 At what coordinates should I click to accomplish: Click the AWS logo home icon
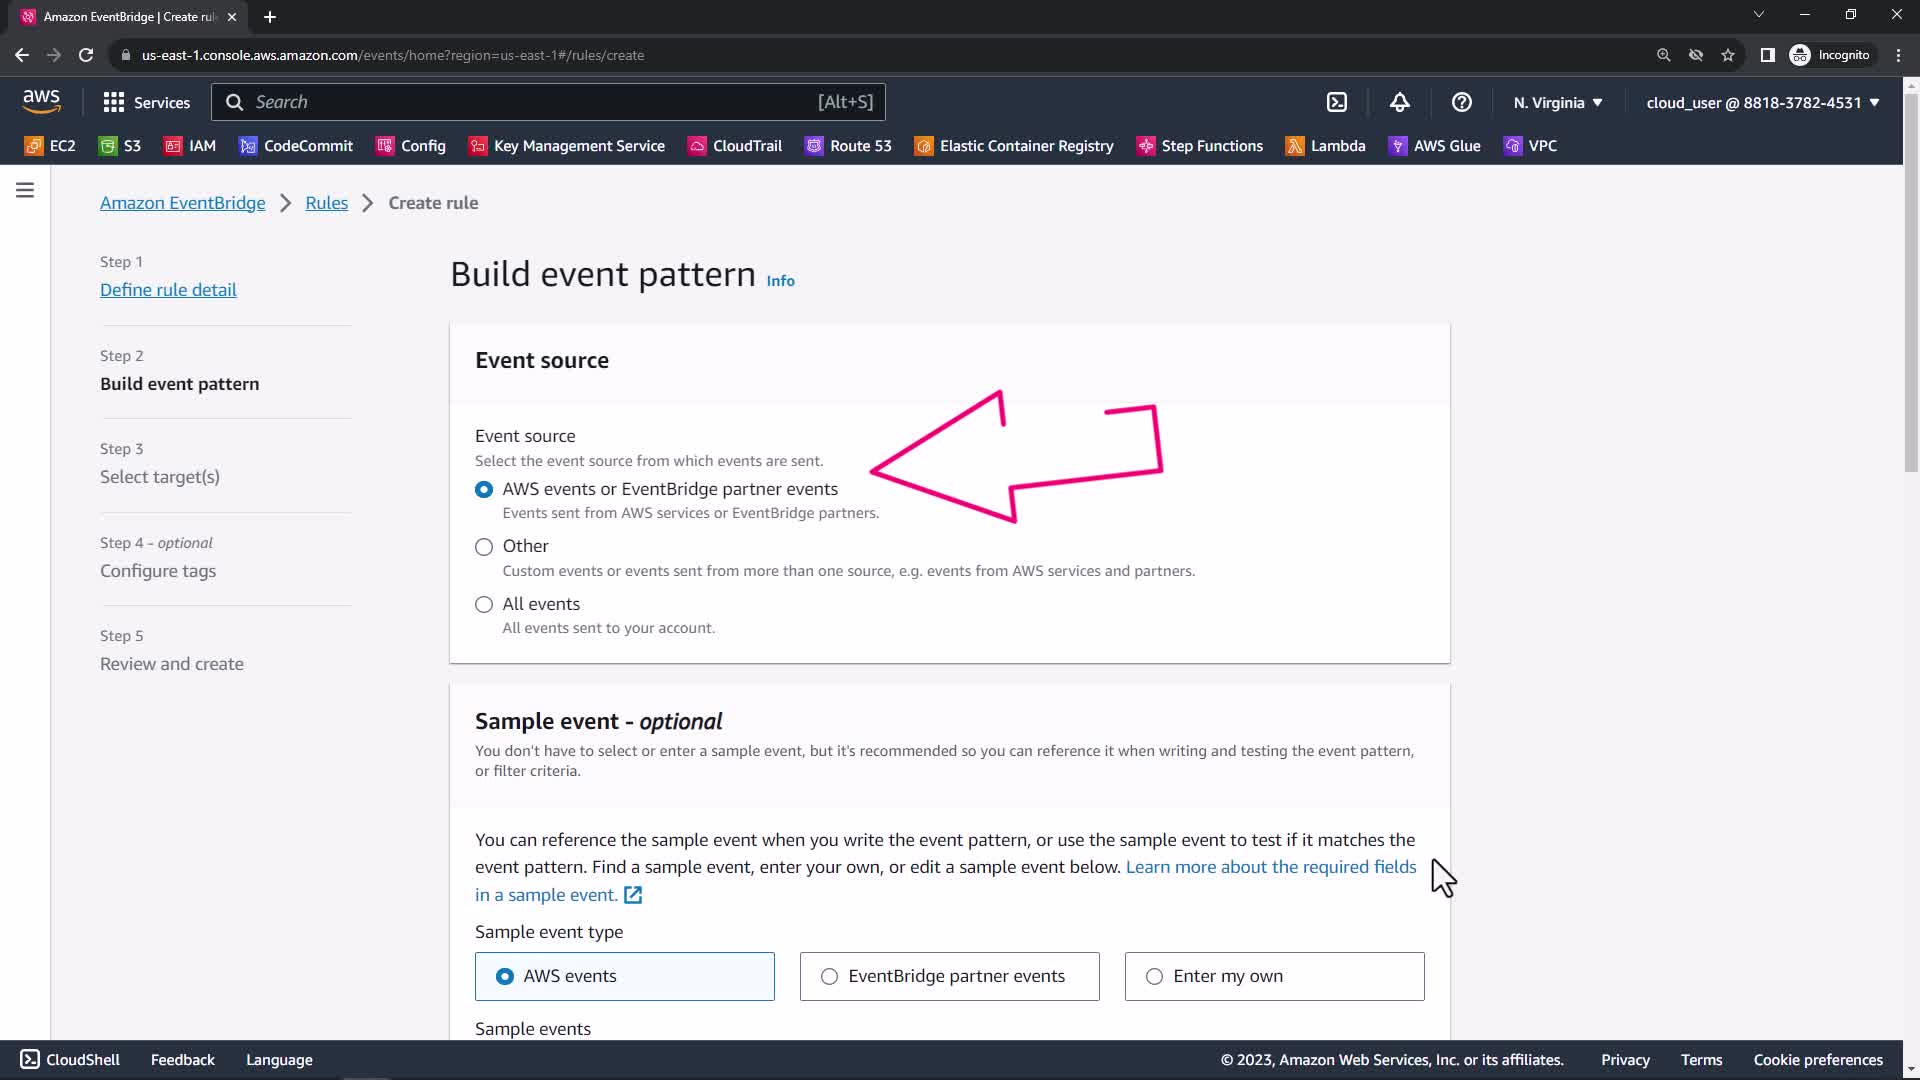pos(41,101)
